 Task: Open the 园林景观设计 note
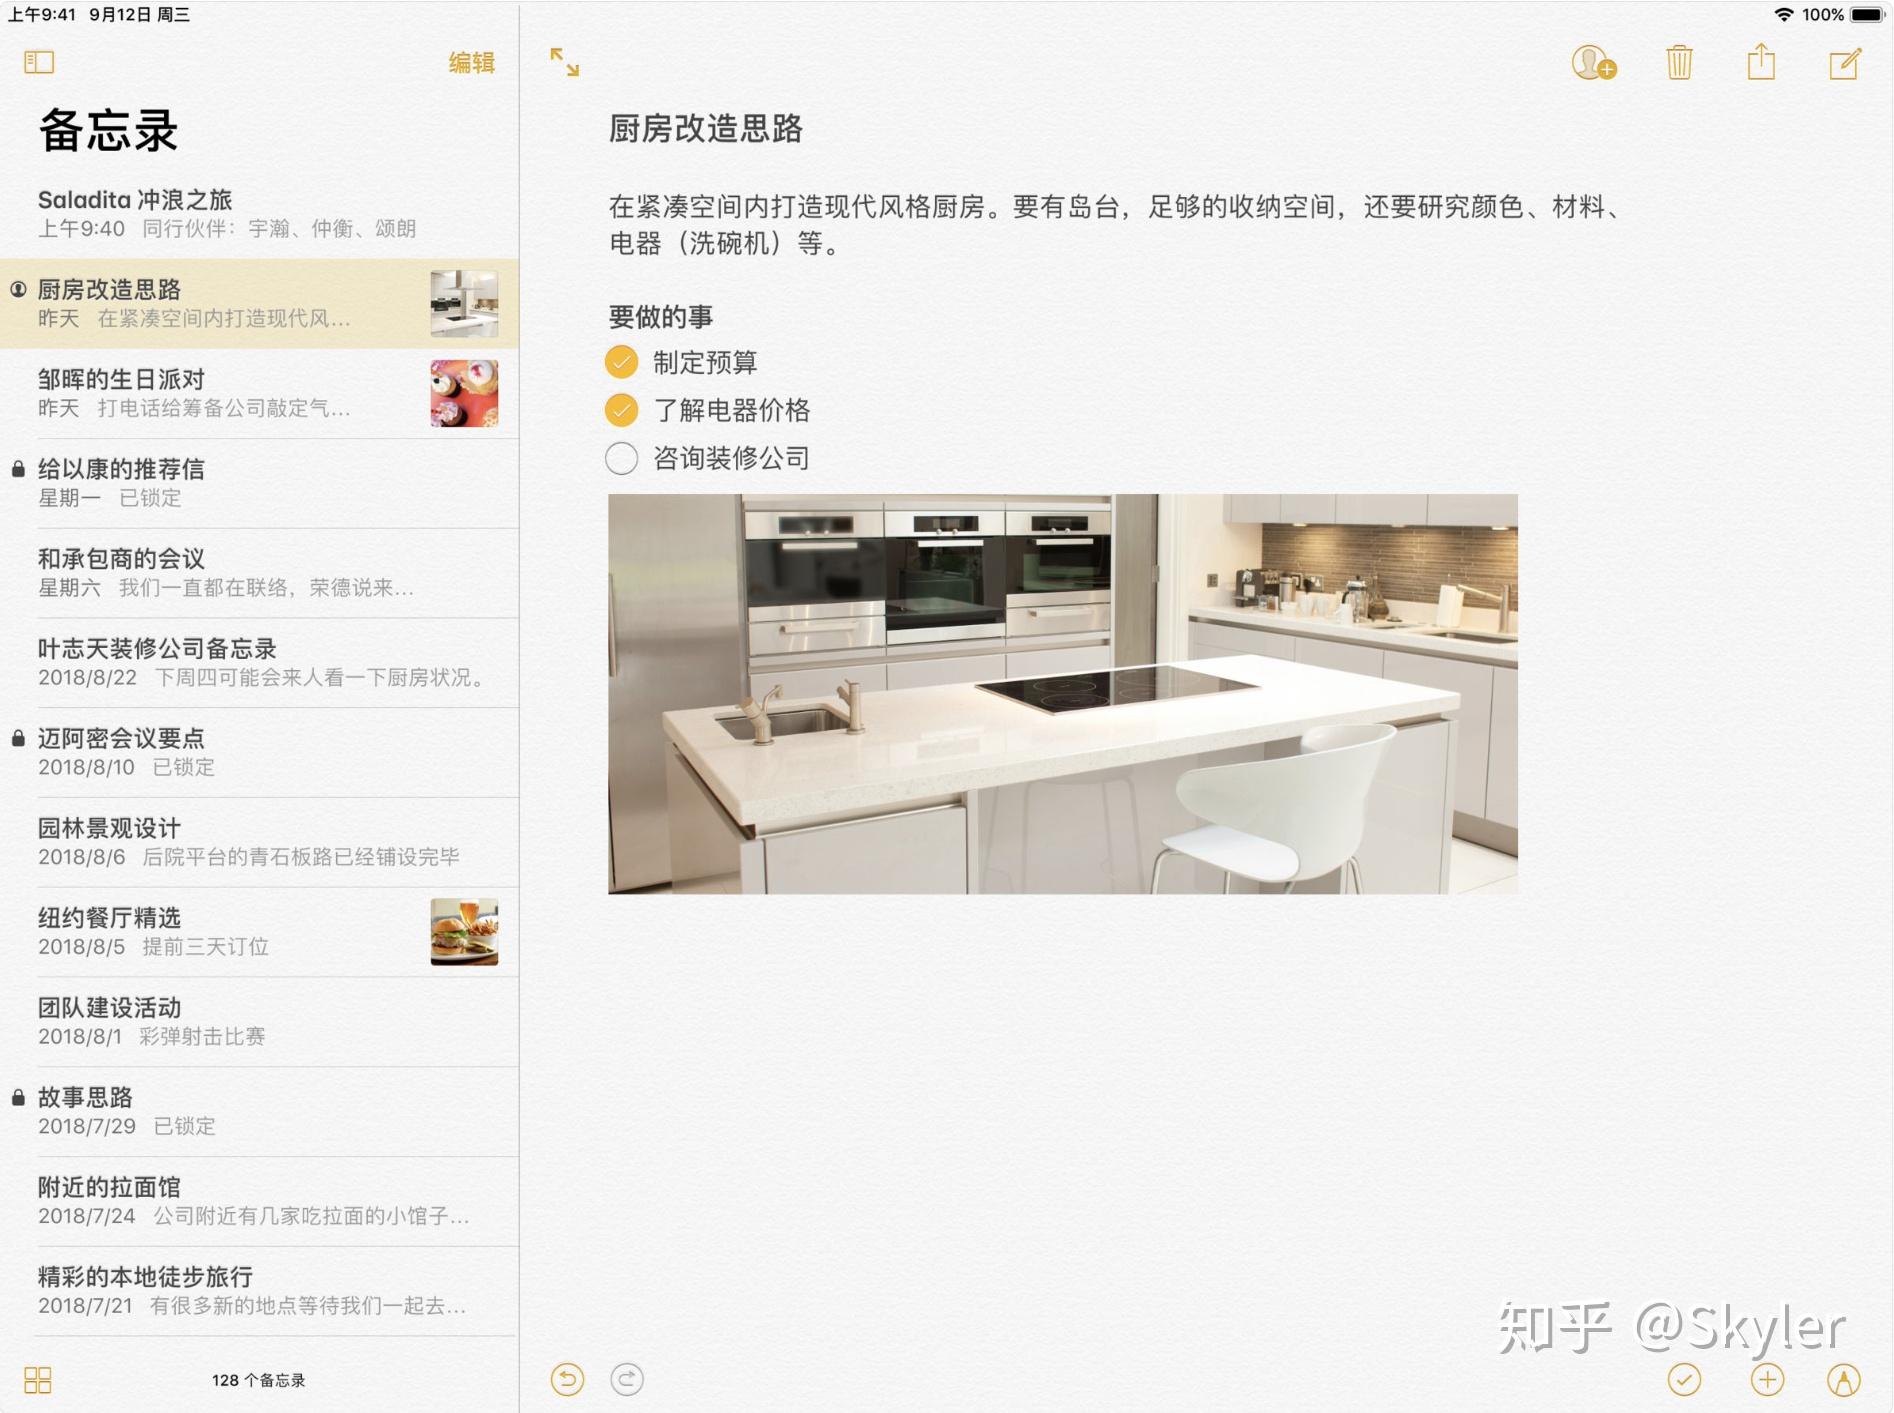tap(260, 843)
